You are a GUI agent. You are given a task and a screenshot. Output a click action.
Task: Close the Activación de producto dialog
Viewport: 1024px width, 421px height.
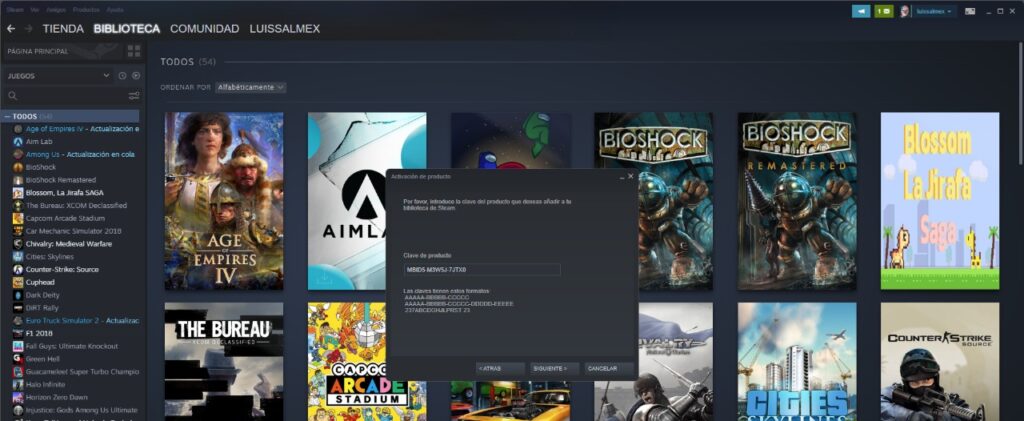630,176
